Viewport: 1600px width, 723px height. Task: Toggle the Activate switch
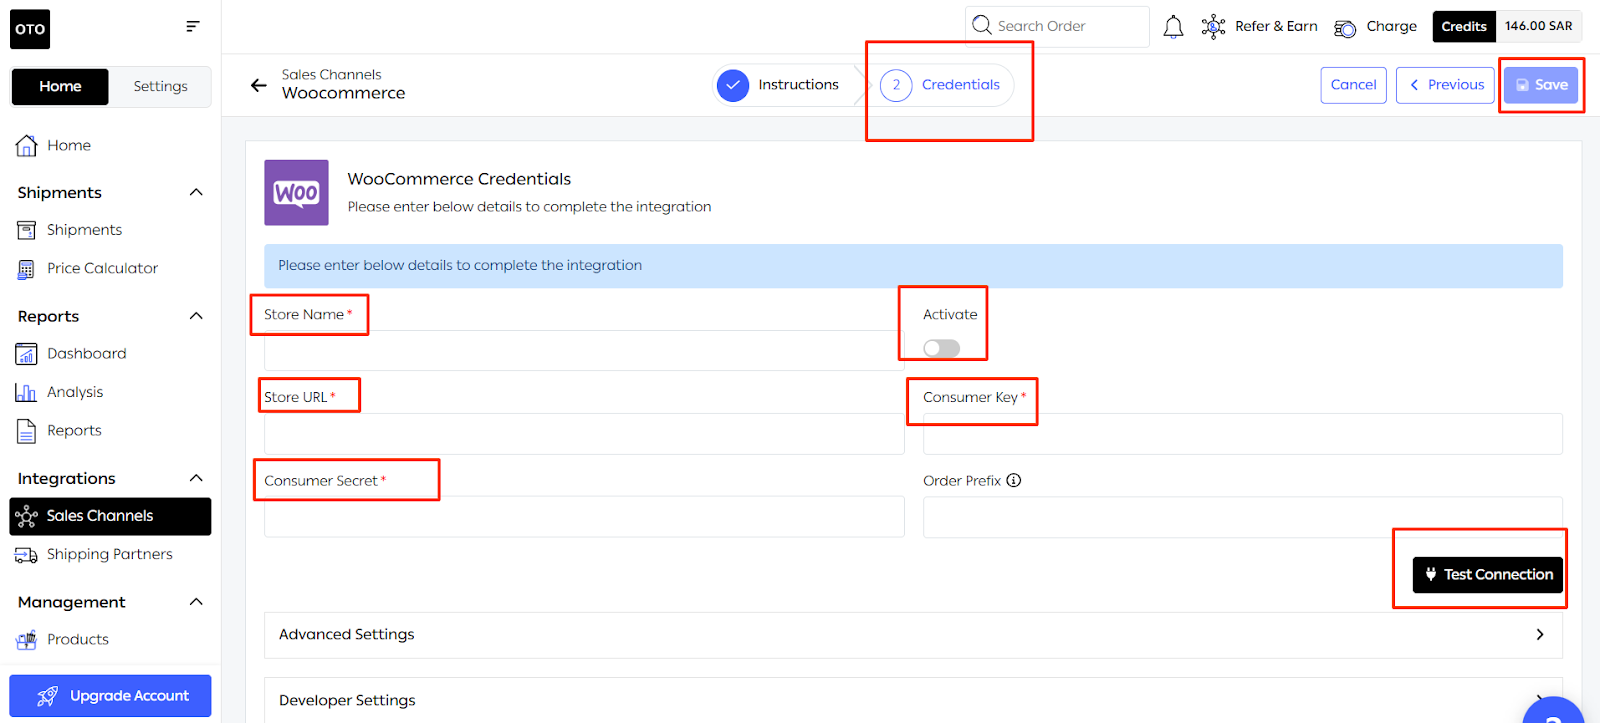pos(941,348)
